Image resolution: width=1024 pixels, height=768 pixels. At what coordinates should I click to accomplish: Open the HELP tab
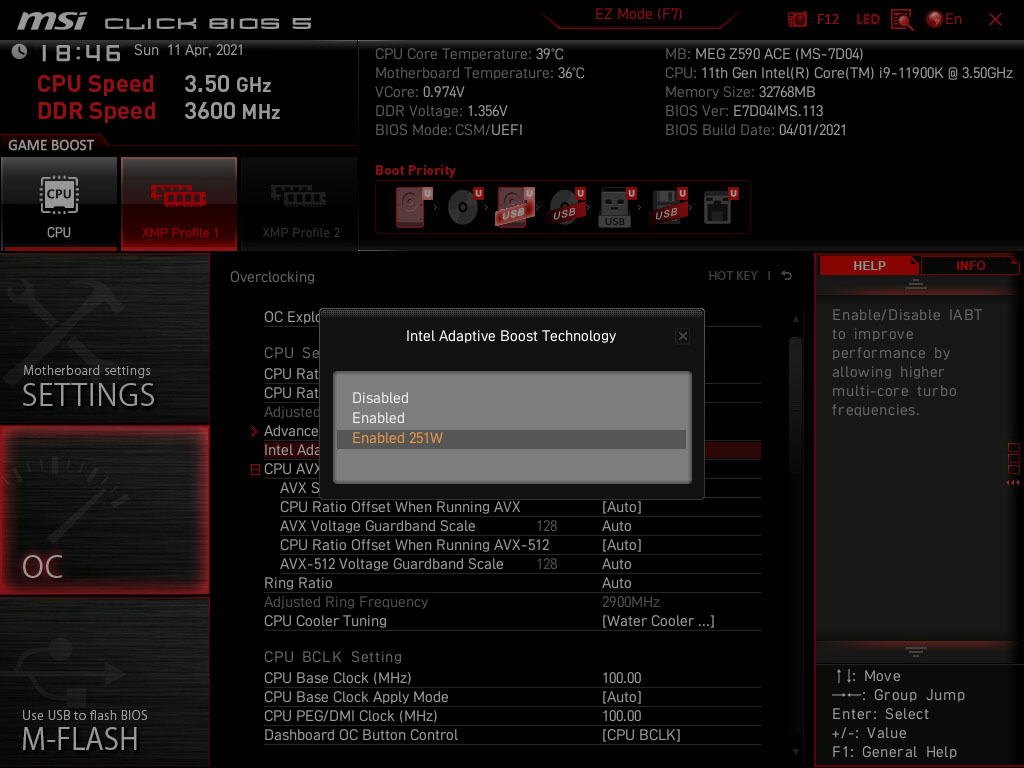[x=868, y=265]
